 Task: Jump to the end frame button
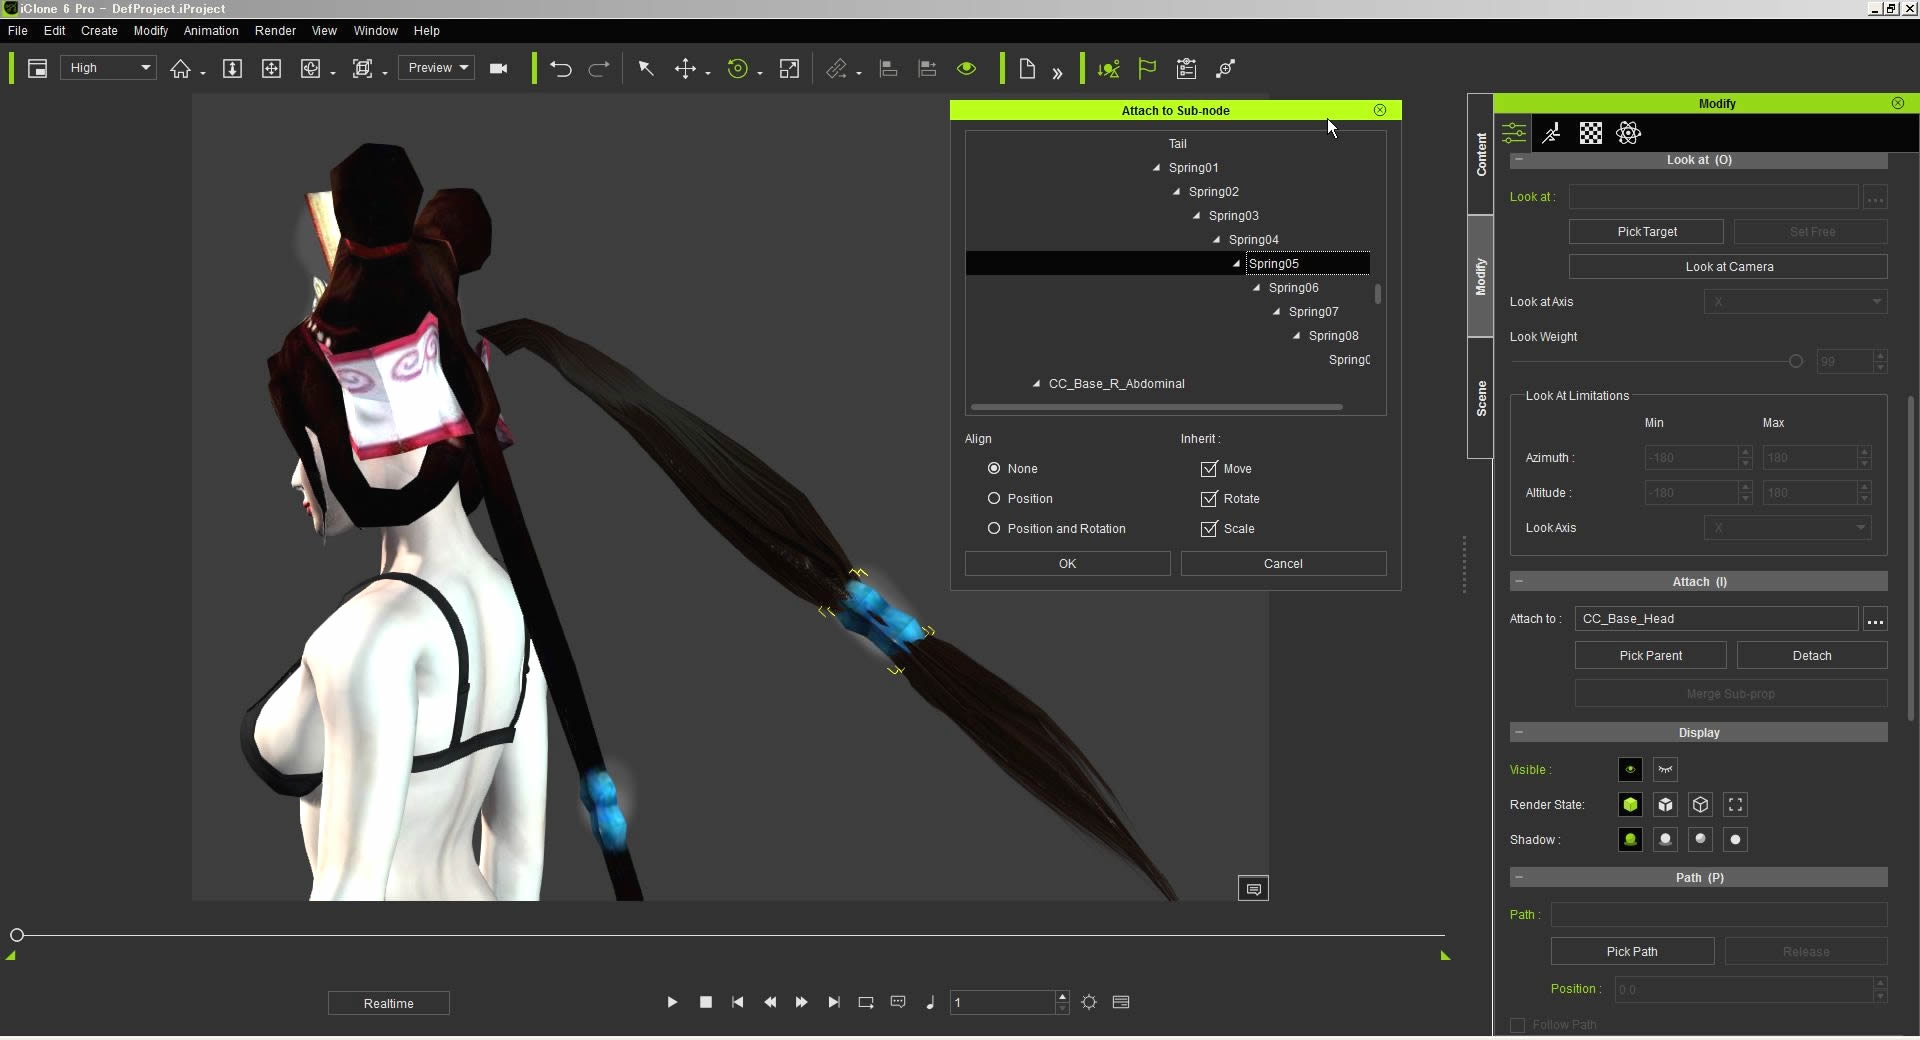(833, 1002)
